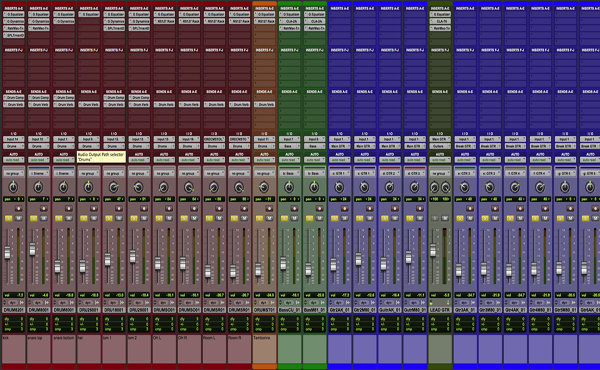600x370 pixels.
Task: Open the SPL insert on the kick track
Action: point(14,35)
